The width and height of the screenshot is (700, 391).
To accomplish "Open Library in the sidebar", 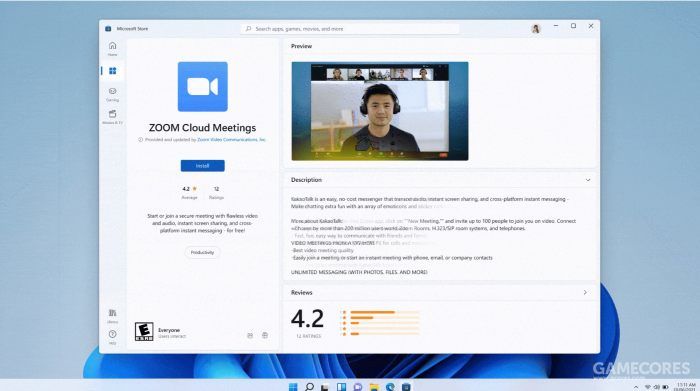I will (x=112, y=316).
